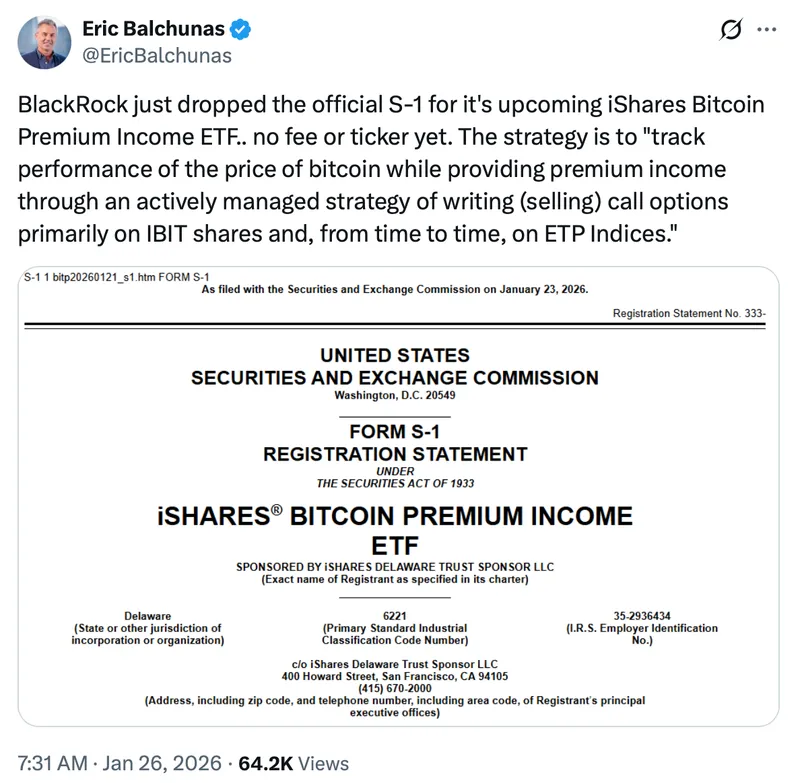Image resolution: width=800 pixels, height=783 pixels.
Task: Click the 6221 industrial classification code
Action: coord(395,615)
